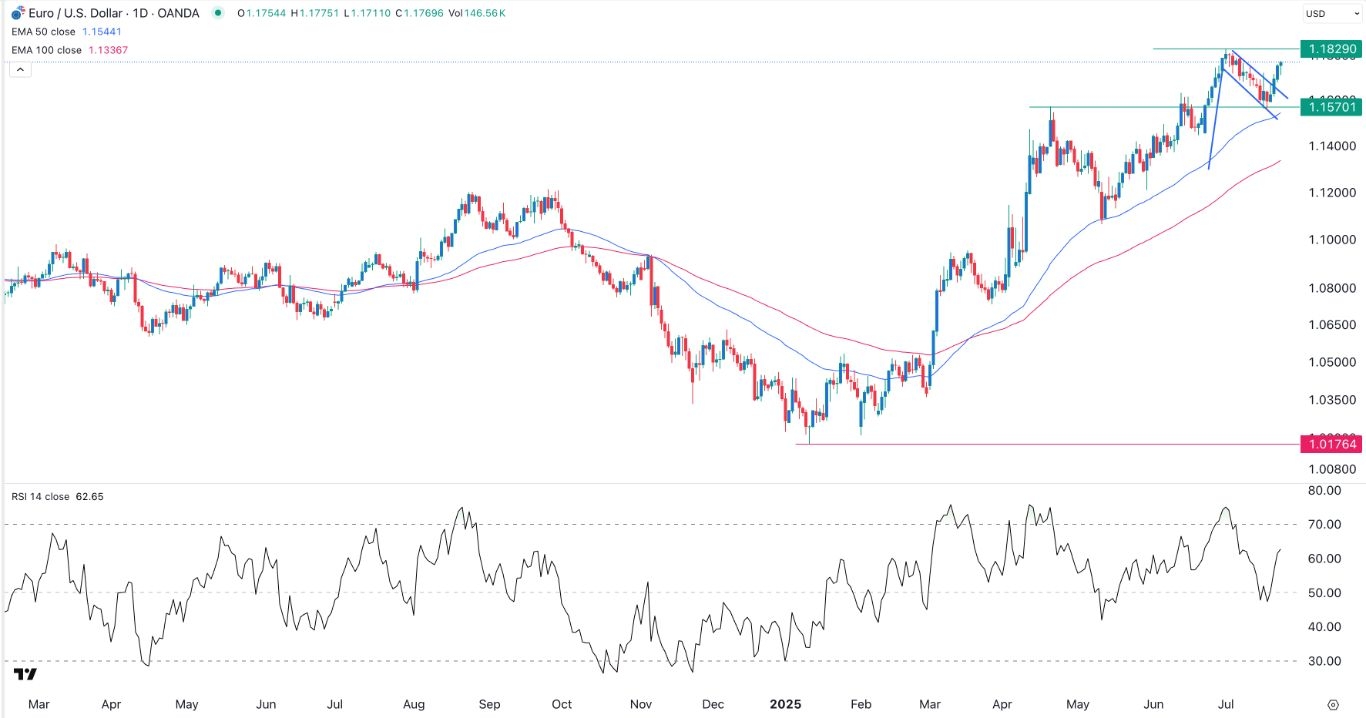Viewport: 1366px width, 718px height.
Task: Click the EUR/USD symbol flag icon
Action: (x=15, y=14)
